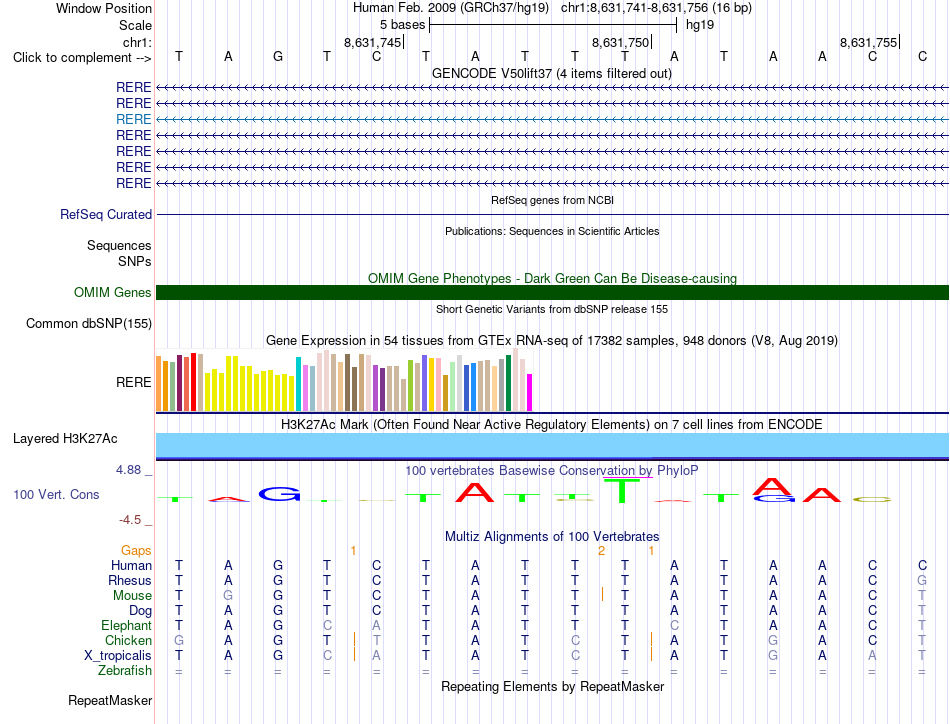The width and height of the screenshot is (950, 724).
Task: Click the orange gap number 2
Action: (601, 551)
